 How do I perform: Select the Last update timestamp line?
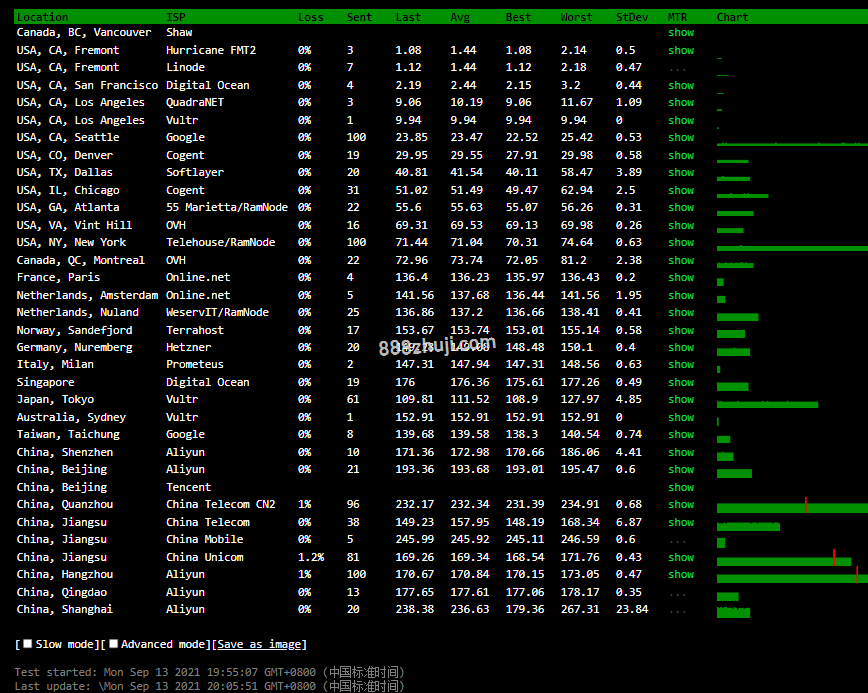(210, 686)
